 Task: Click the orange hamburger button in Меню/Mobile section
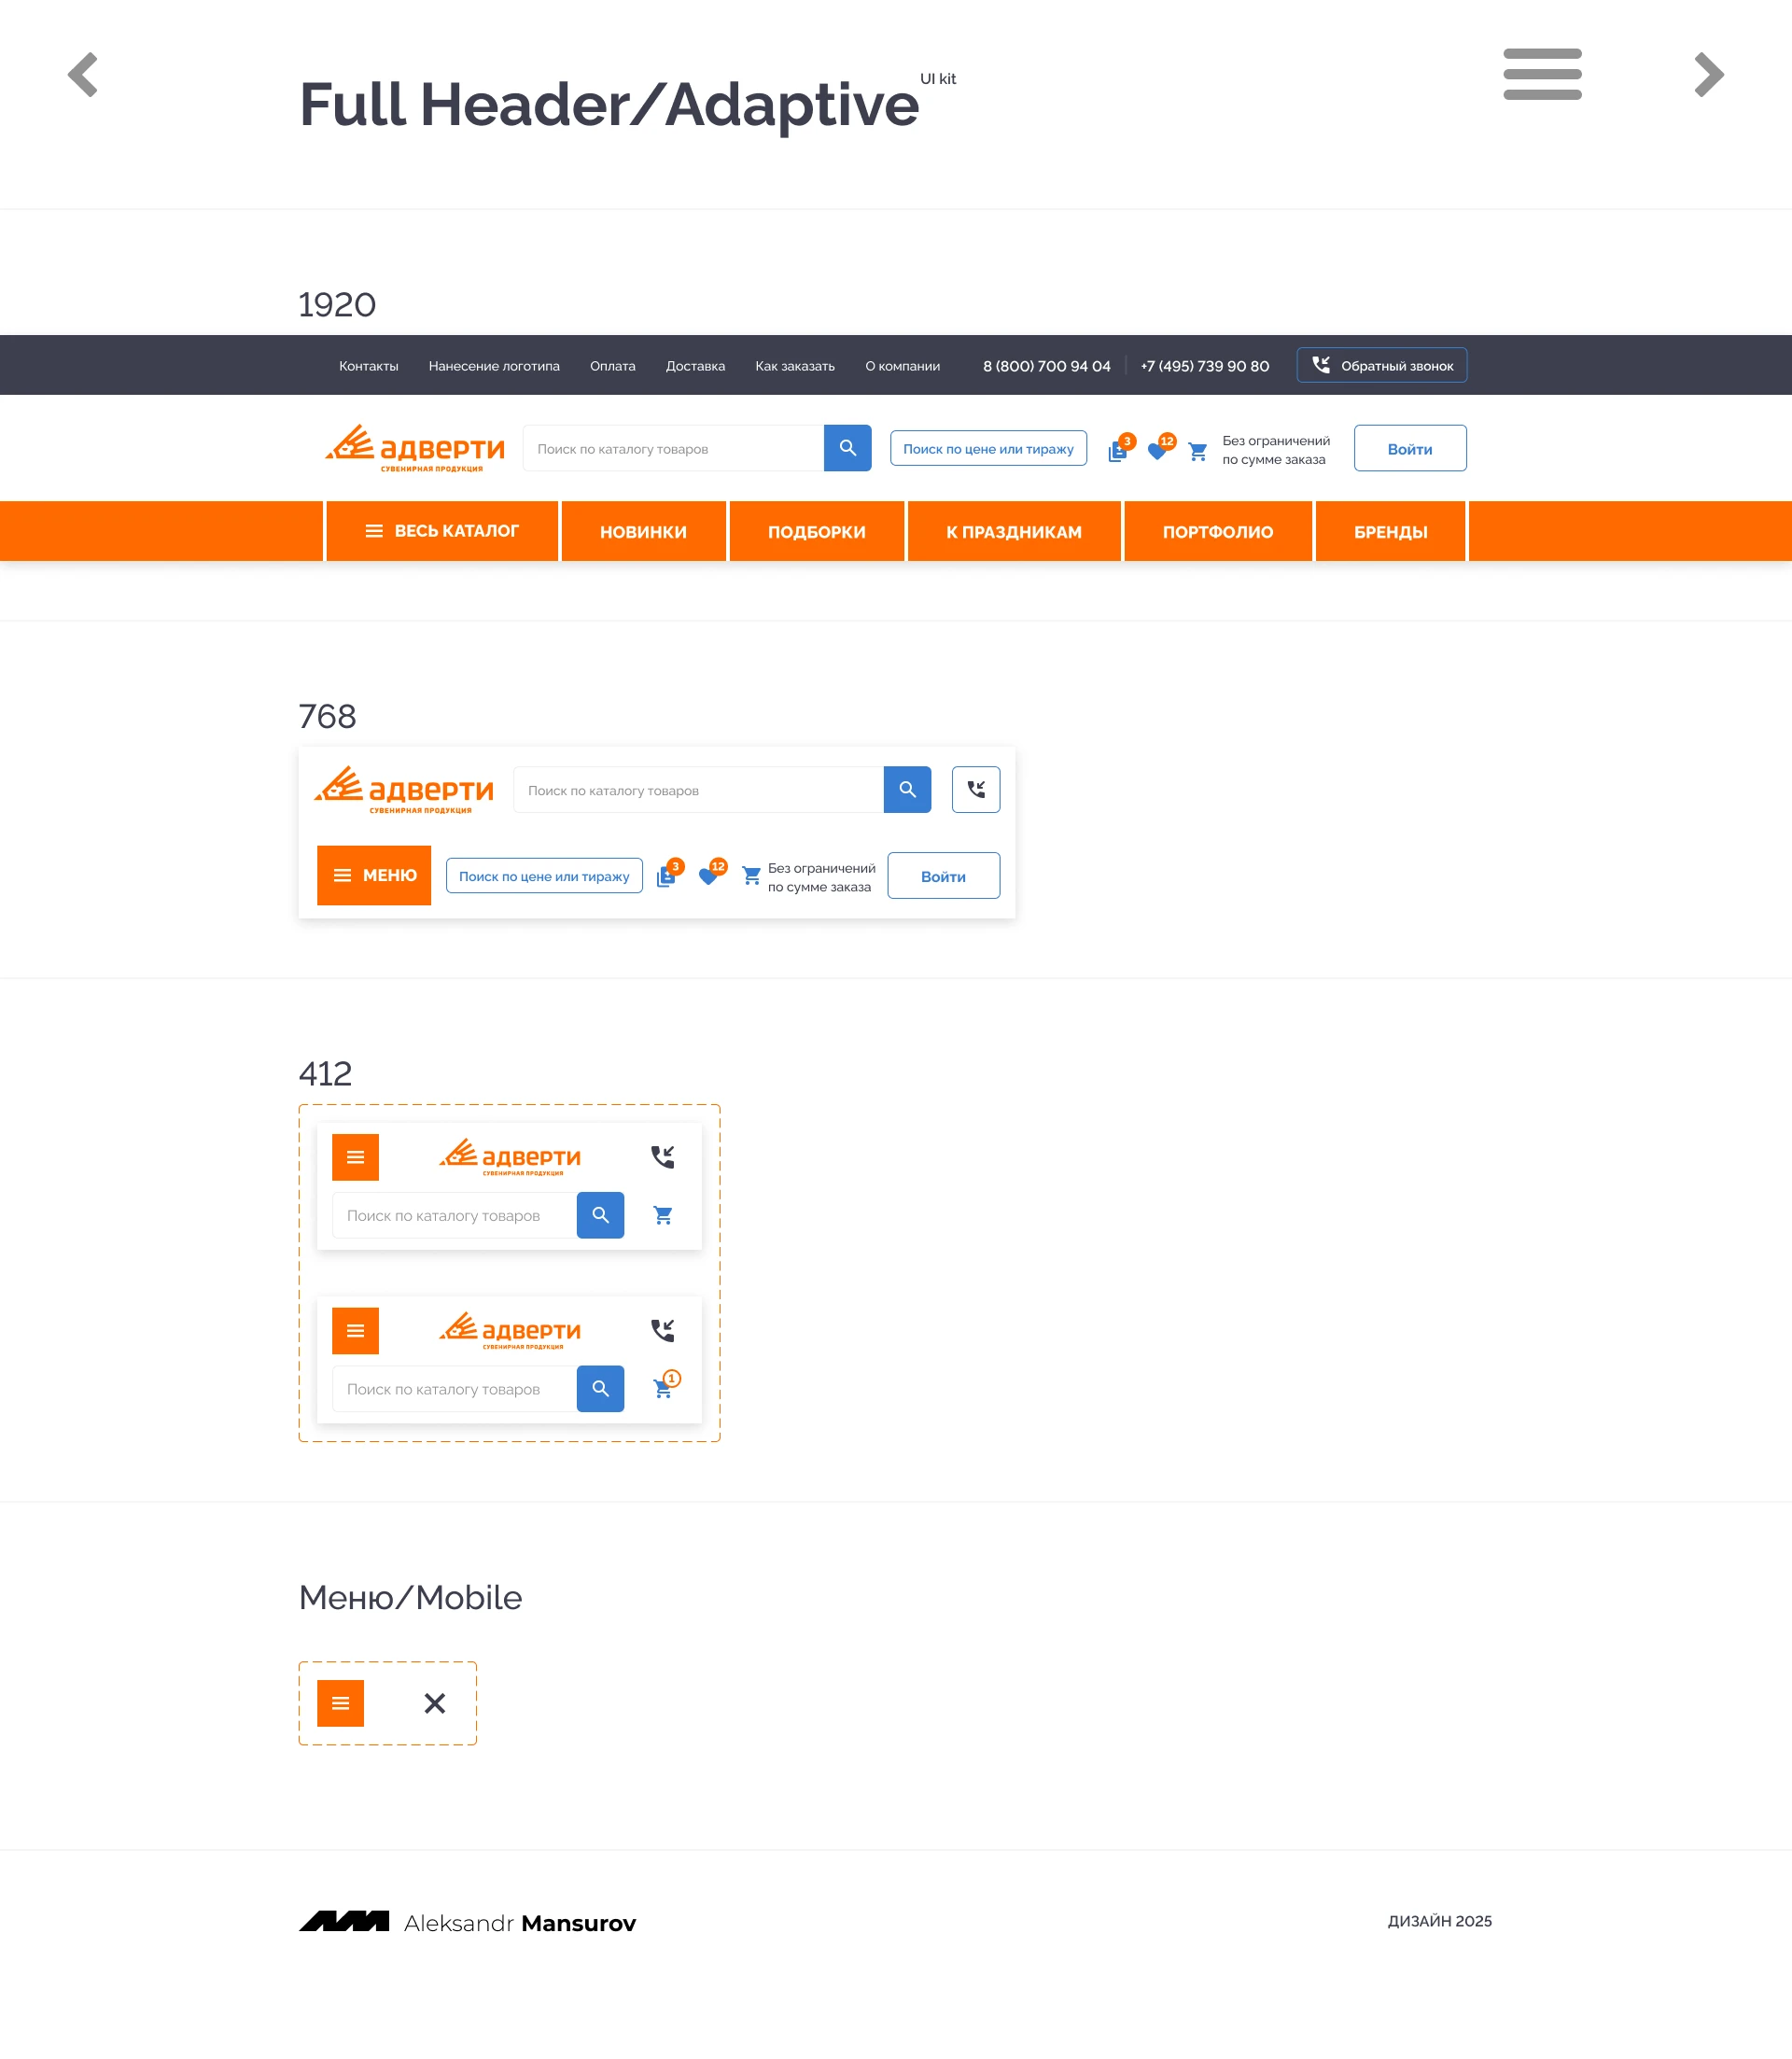(x=340, y=1703)
